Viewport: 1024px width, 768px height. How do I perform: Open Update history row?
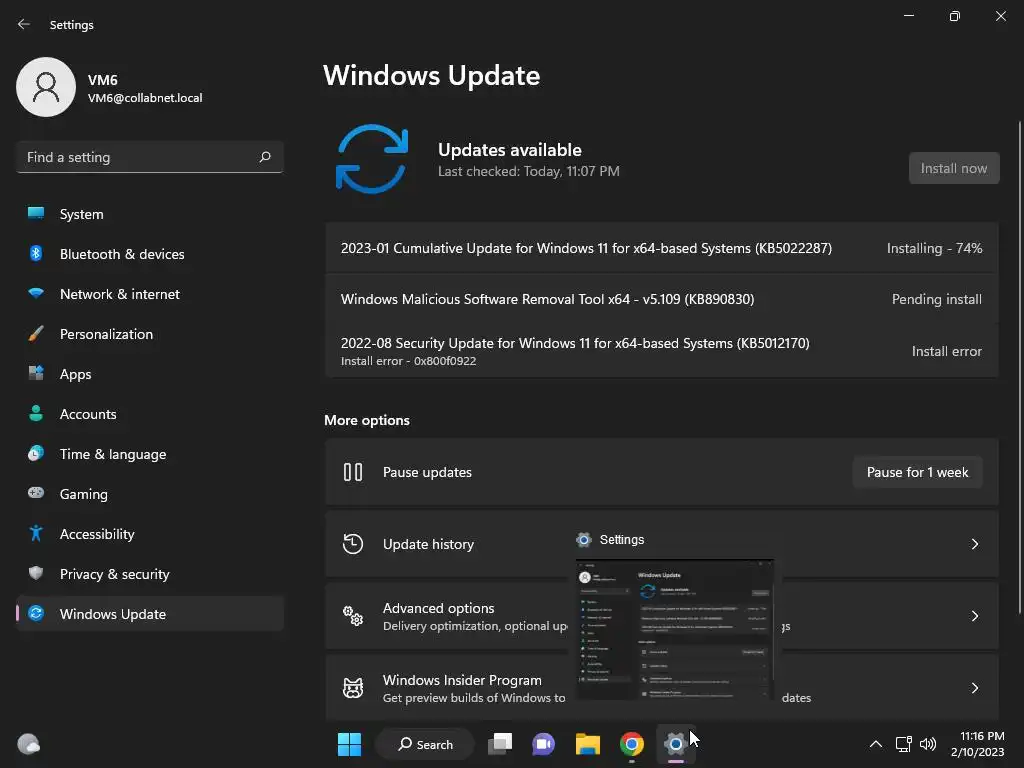(x=662, y=544)
